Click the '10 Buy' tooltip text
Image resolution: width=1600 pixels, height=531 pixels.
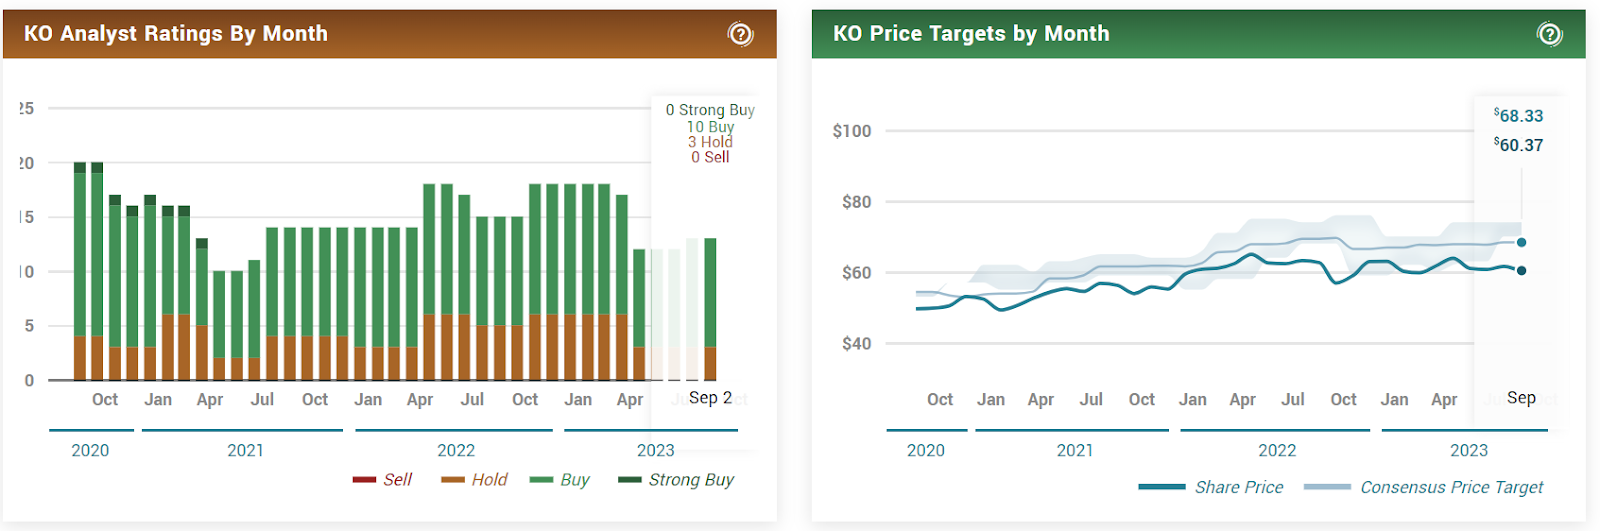point(710,127)
